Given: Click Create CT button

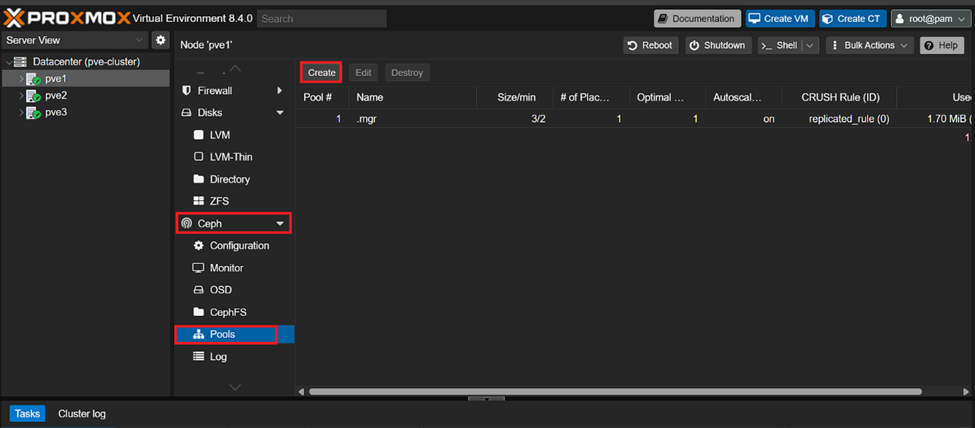Looking at the screenshot, I should 852,18.
